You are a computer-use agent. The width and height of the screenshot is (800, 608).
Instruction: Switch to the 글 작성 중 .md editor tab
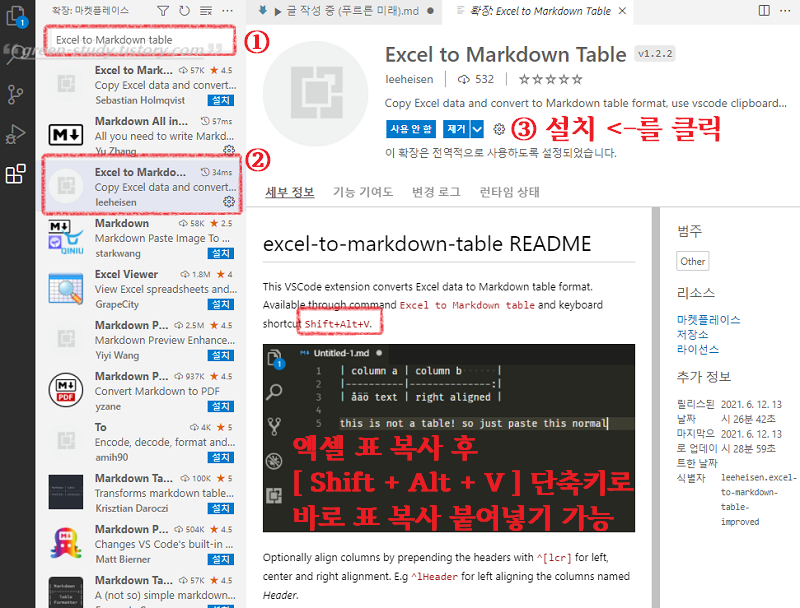[x=345, y=11]
